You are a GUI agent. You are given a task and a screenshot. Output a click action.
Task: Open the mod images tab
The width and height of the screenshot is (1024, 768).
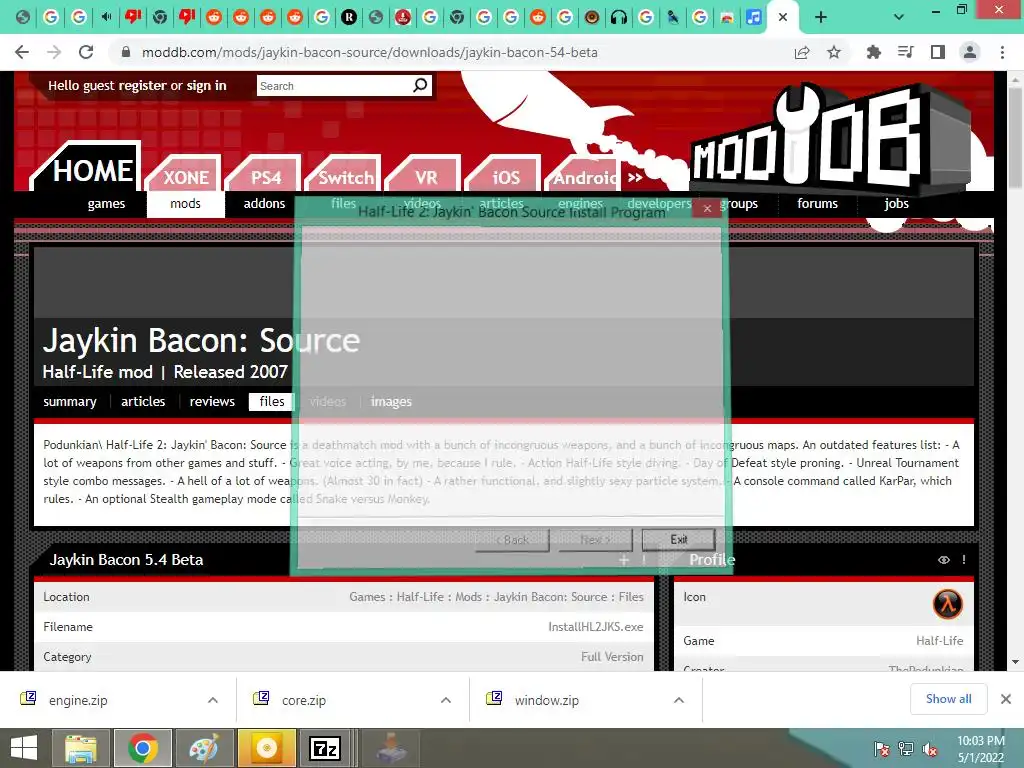tap(391, 402)
